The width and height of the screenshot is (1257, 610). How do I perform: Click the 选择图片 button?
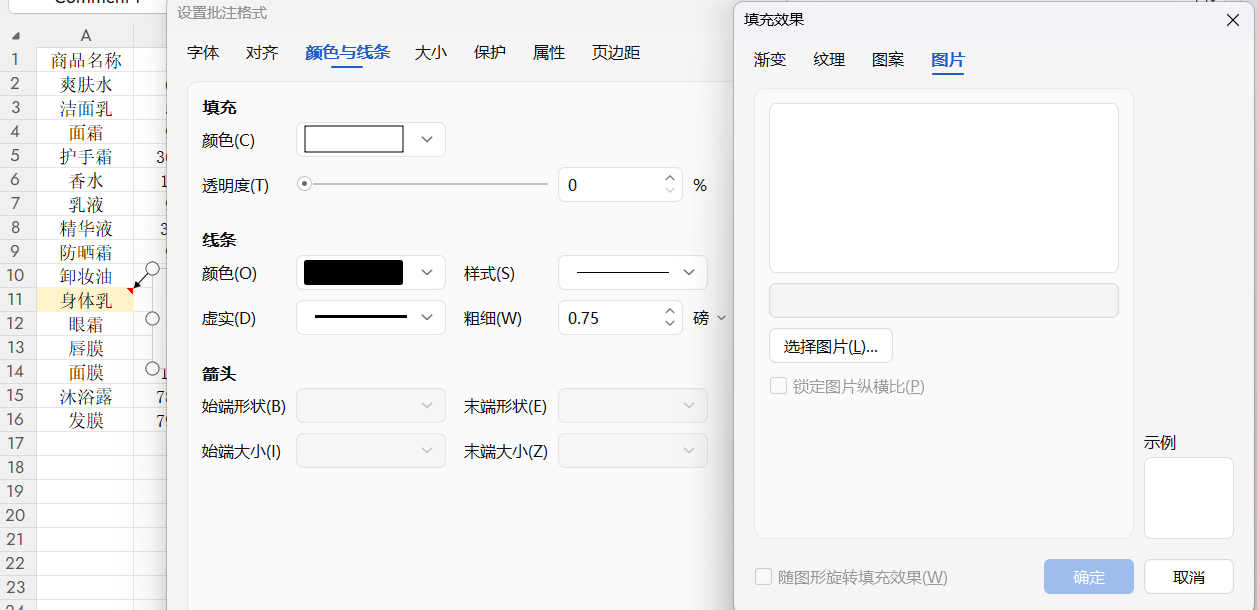(x=828, y=345)
